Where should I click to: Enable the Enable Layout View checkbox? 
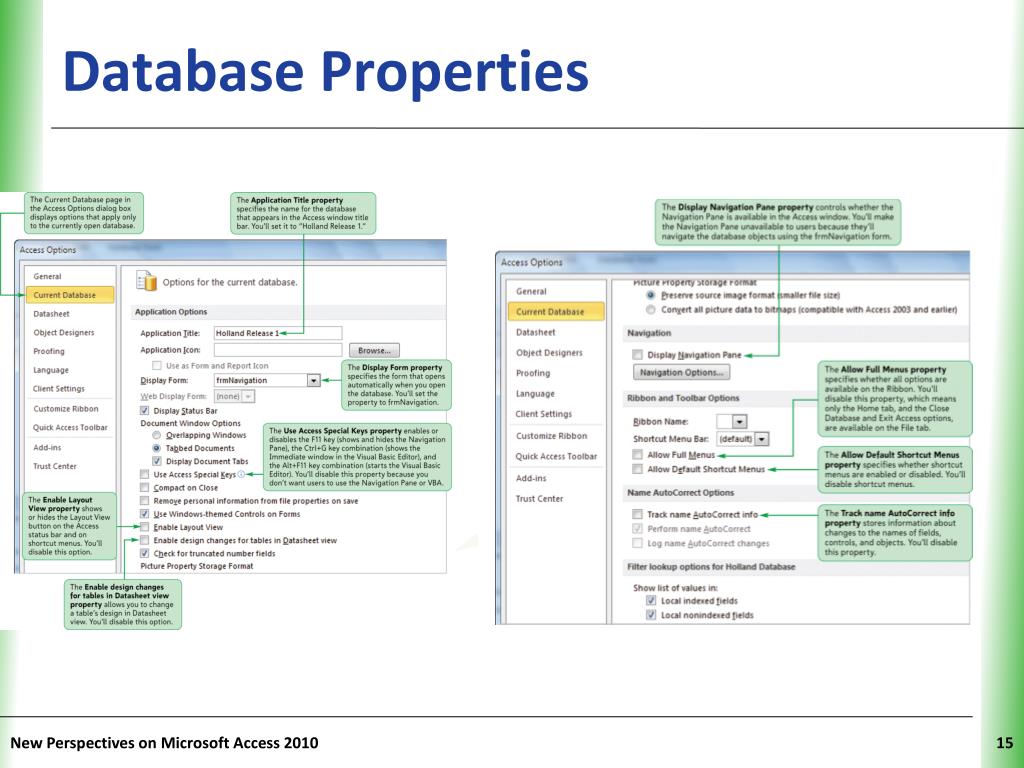pos(144,527)
